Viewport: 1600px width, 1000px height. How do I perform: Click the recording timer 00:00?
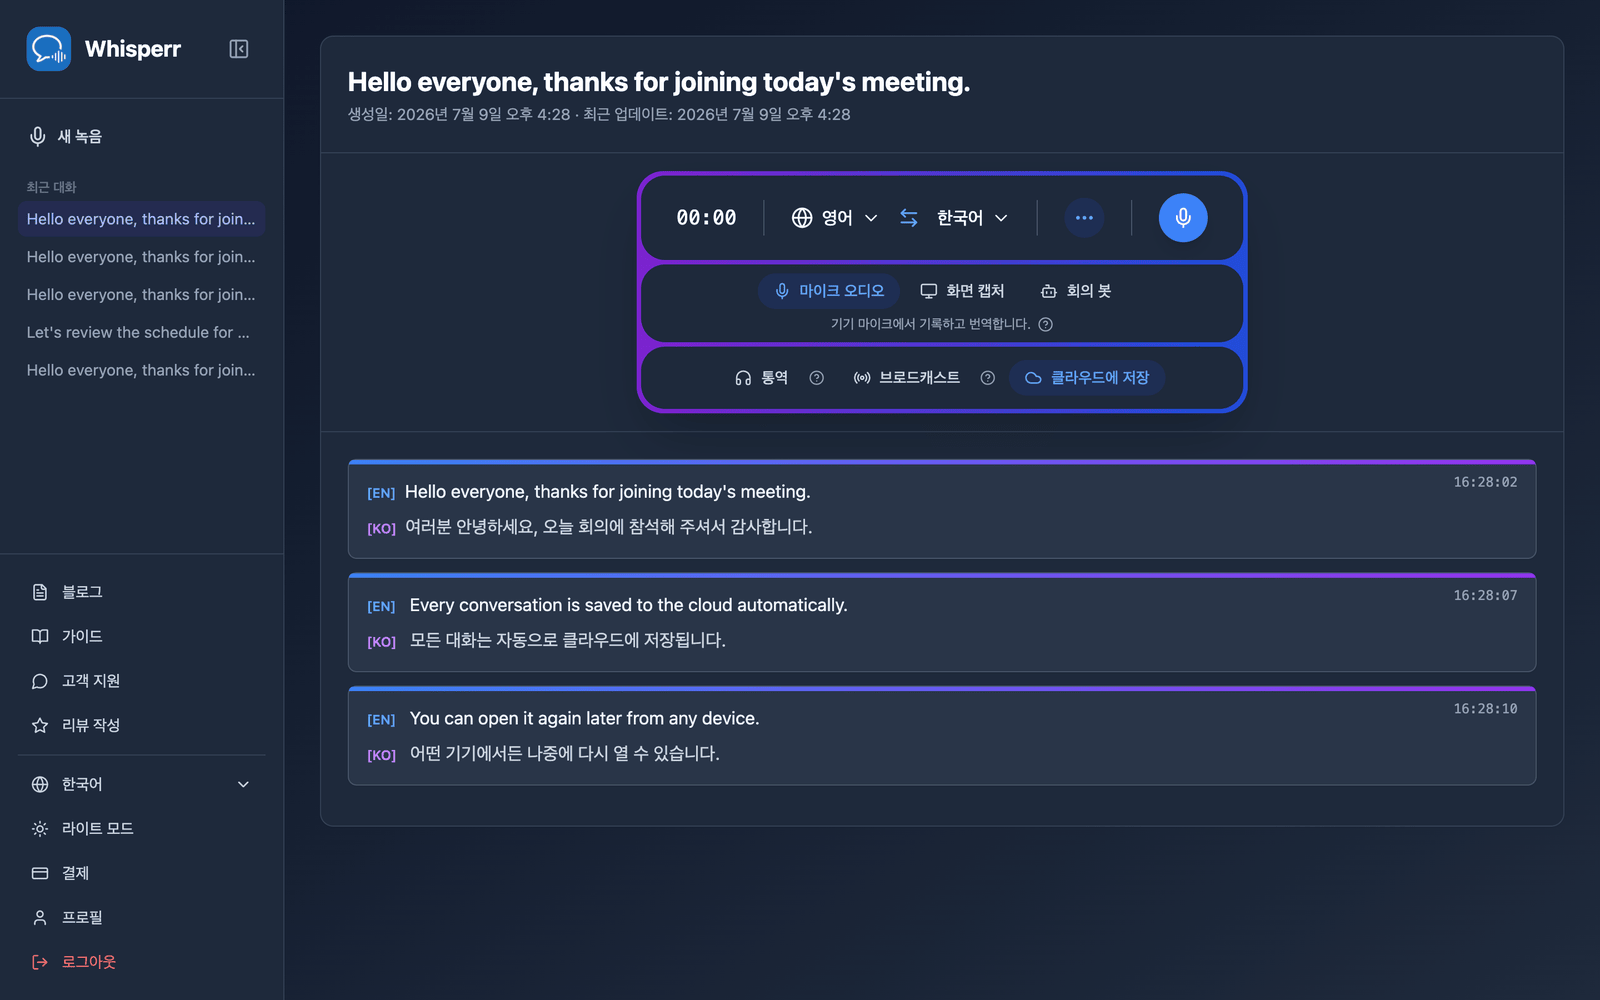click(x=706, y=218)
